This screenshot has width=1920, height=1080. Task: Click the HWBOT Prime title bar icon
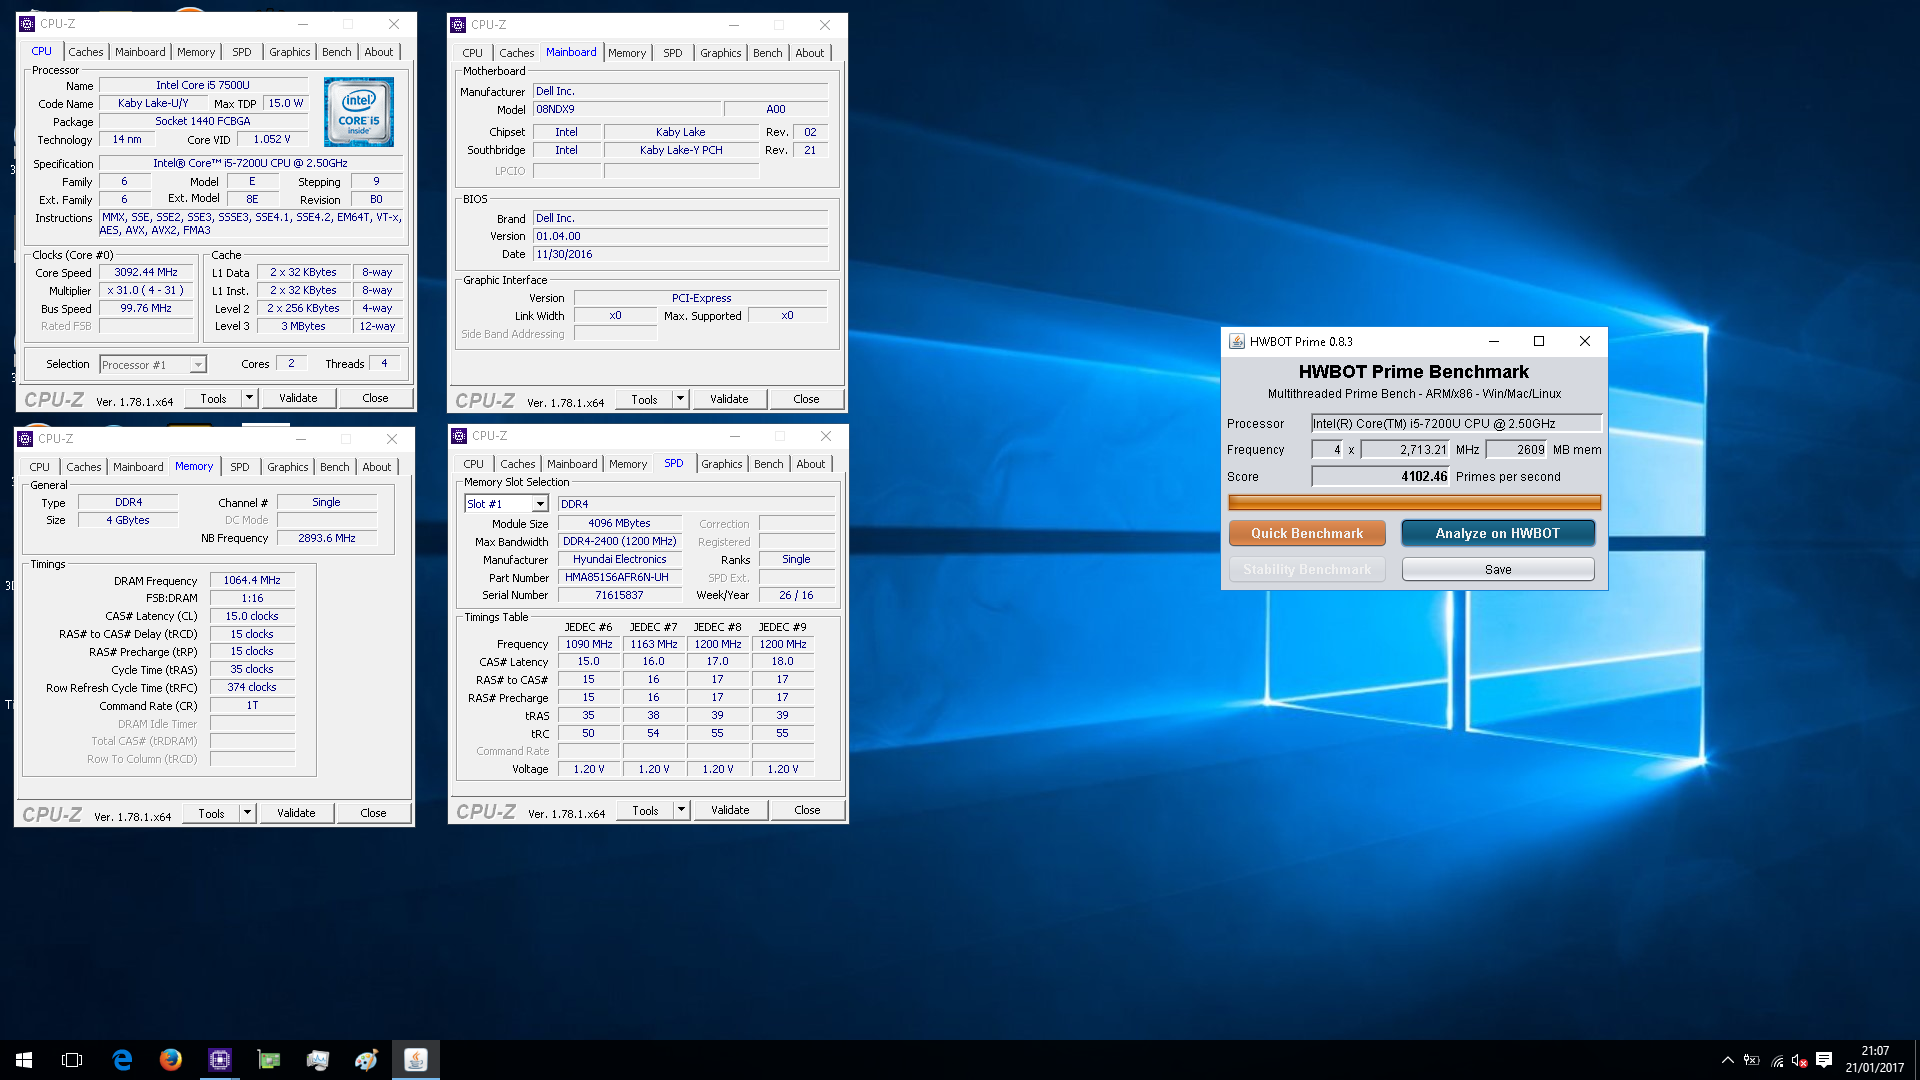pyautogui.click(x=1237, y=341)
